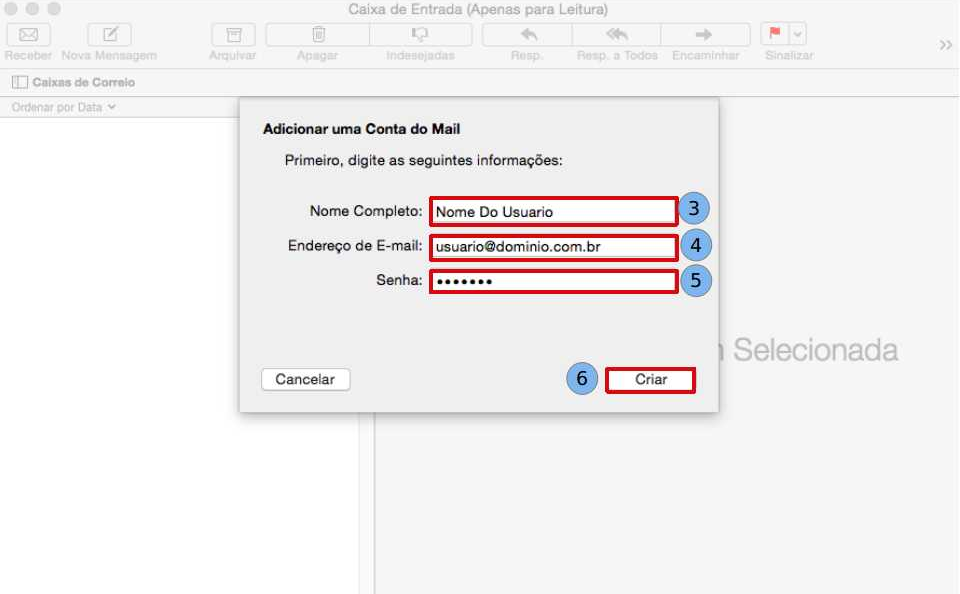Click Criar to create the account

[650, 380]
